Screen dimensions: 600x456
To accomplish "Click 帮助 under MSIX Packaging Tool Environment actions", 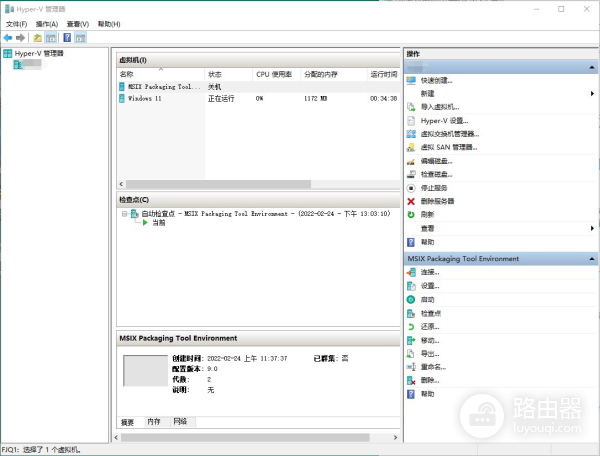I will pyautogui.click(x=427, y=394).
